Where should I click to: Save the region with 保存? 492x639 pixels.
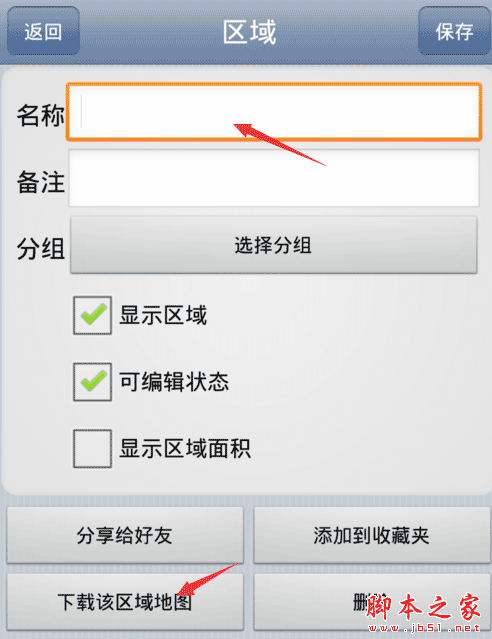tap(454, 31)
